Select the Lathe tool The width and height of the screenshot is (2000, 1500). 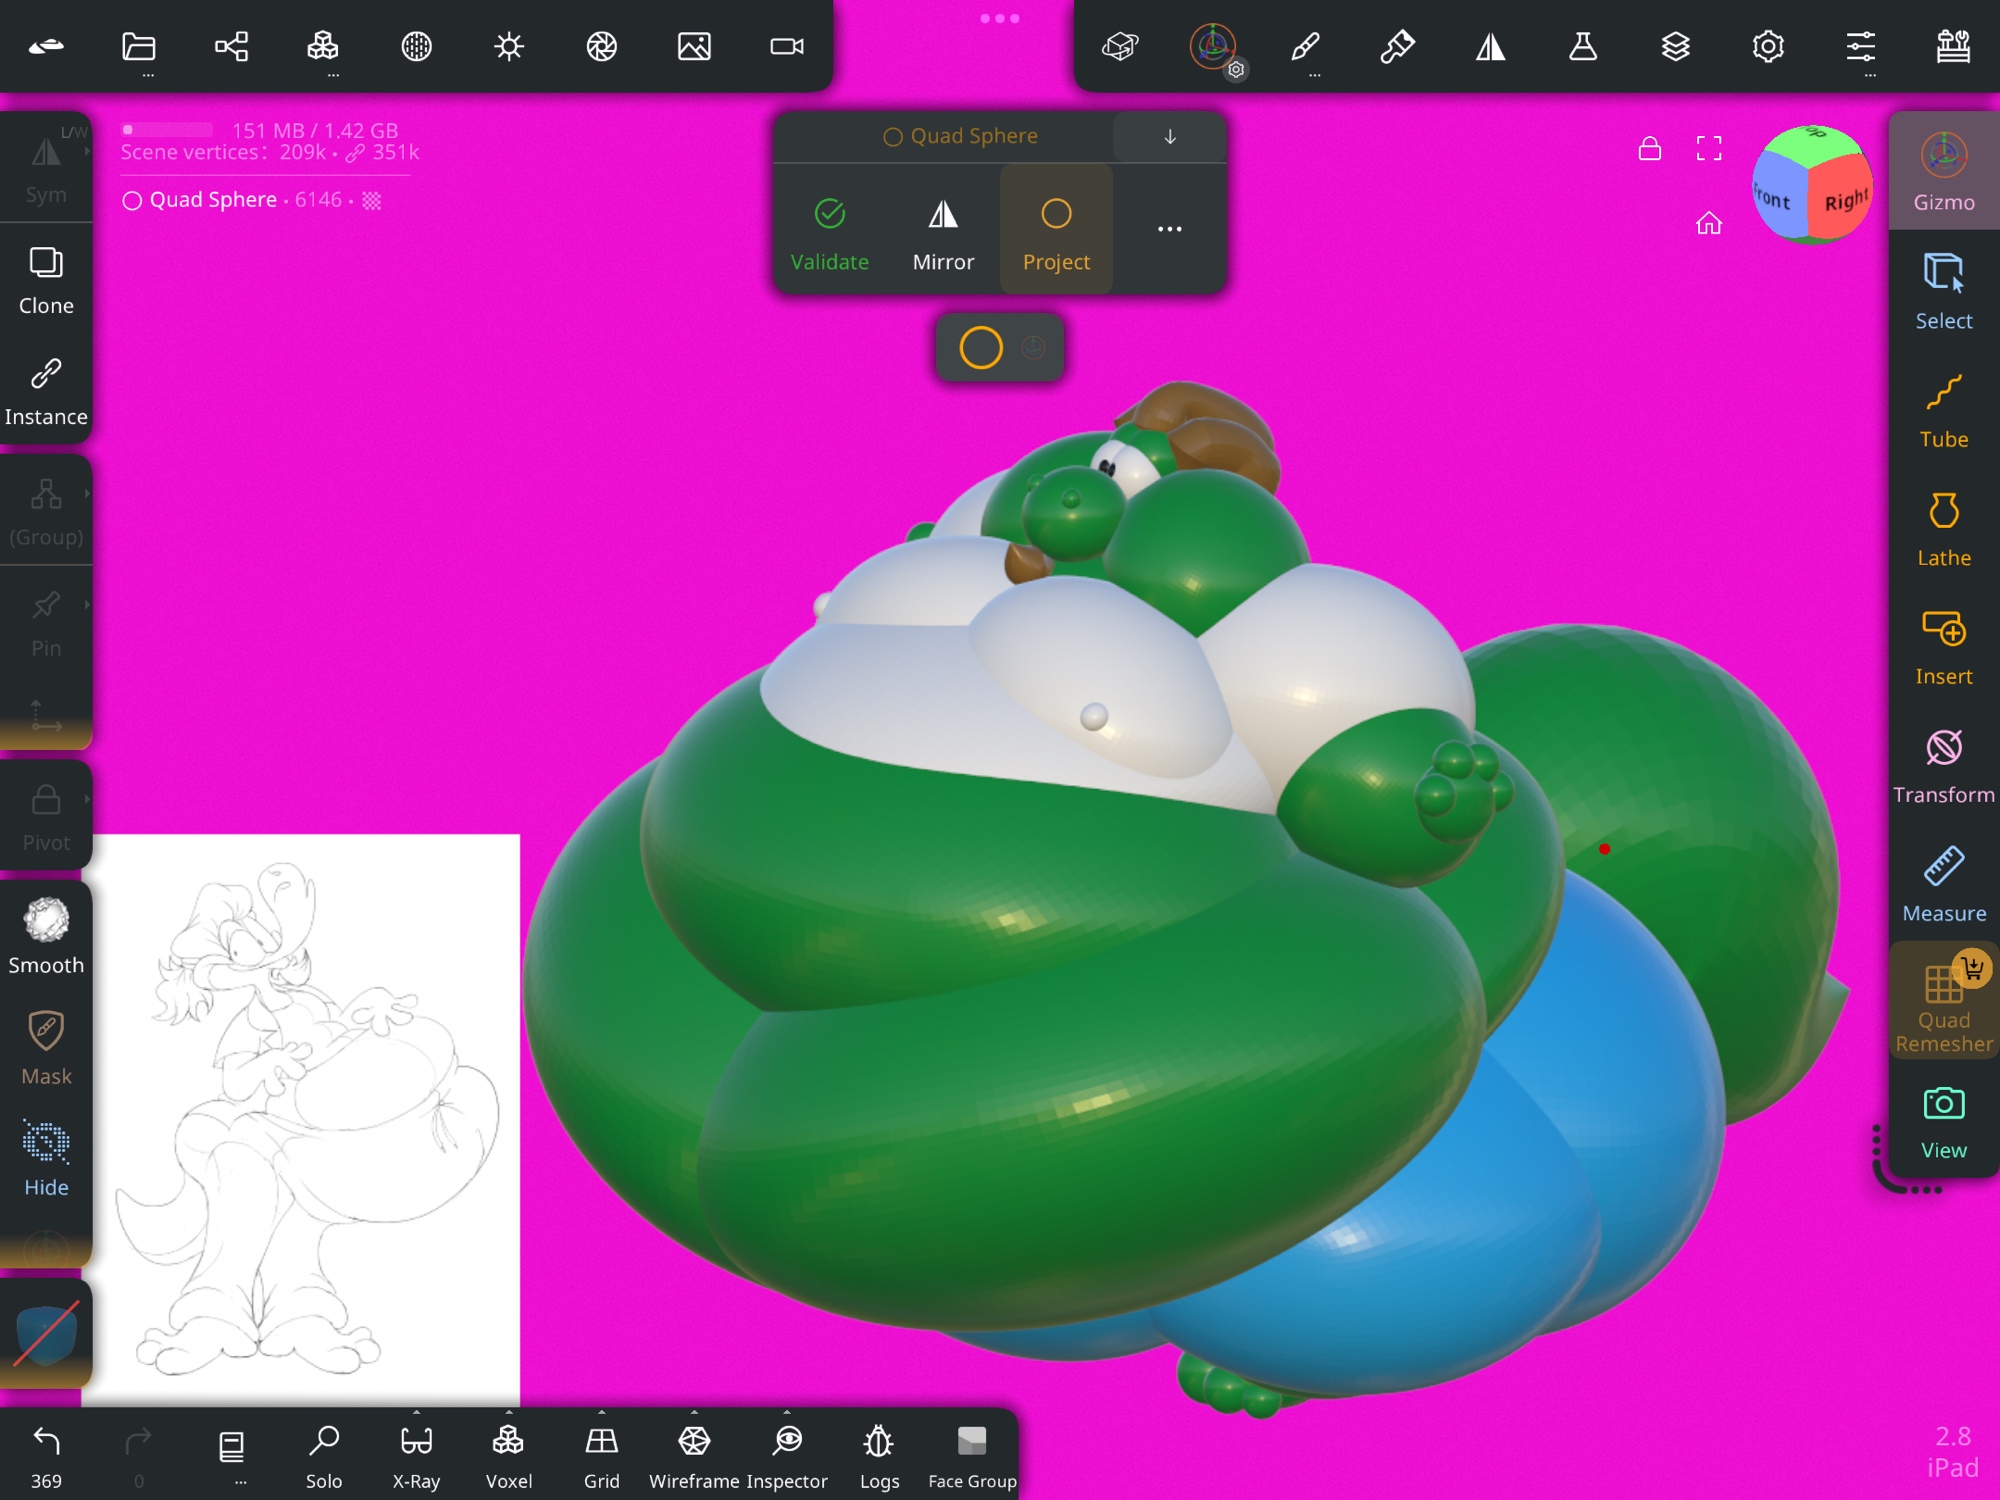coord(1943,529)
